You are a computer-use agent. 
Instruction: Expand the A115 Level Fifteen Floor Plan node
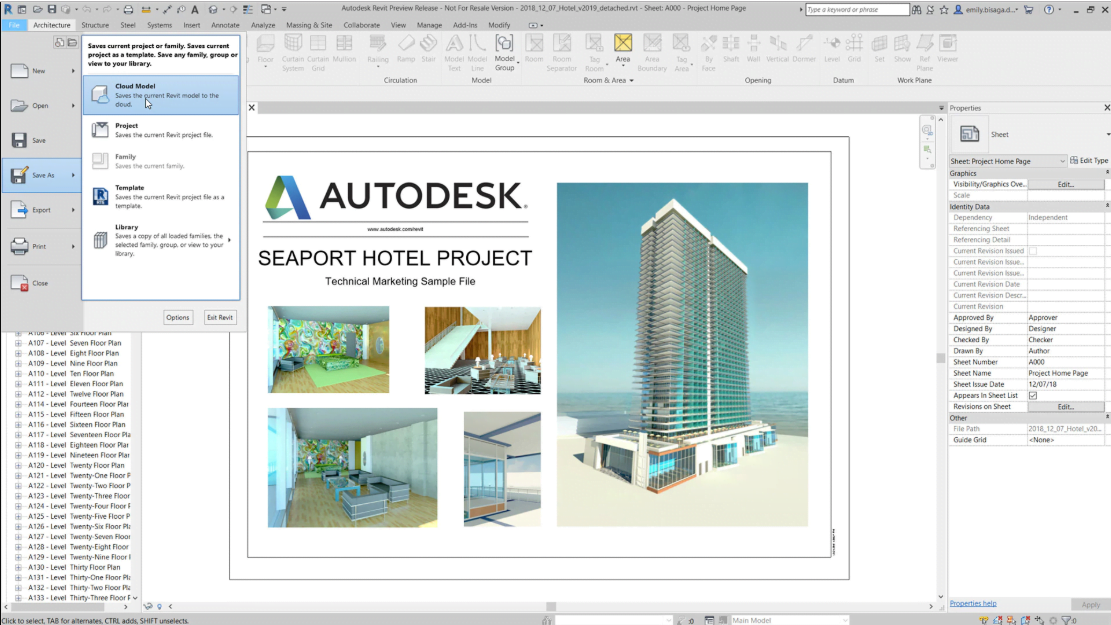(x=18, y=415)
